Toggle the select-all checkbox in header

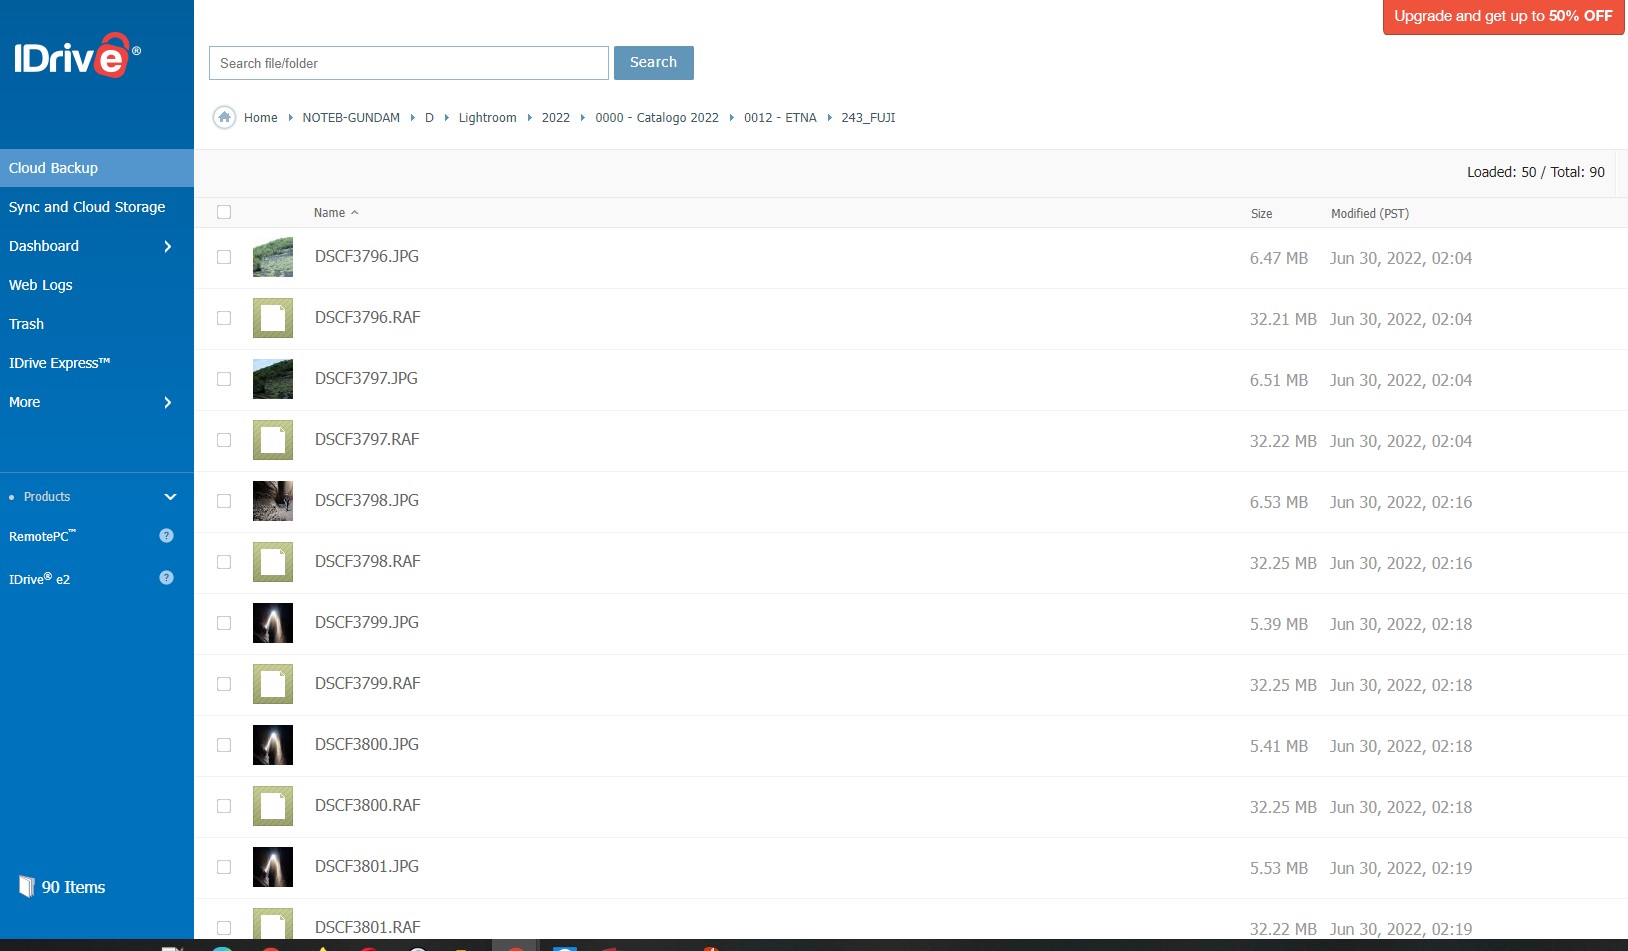pos(224,212)
